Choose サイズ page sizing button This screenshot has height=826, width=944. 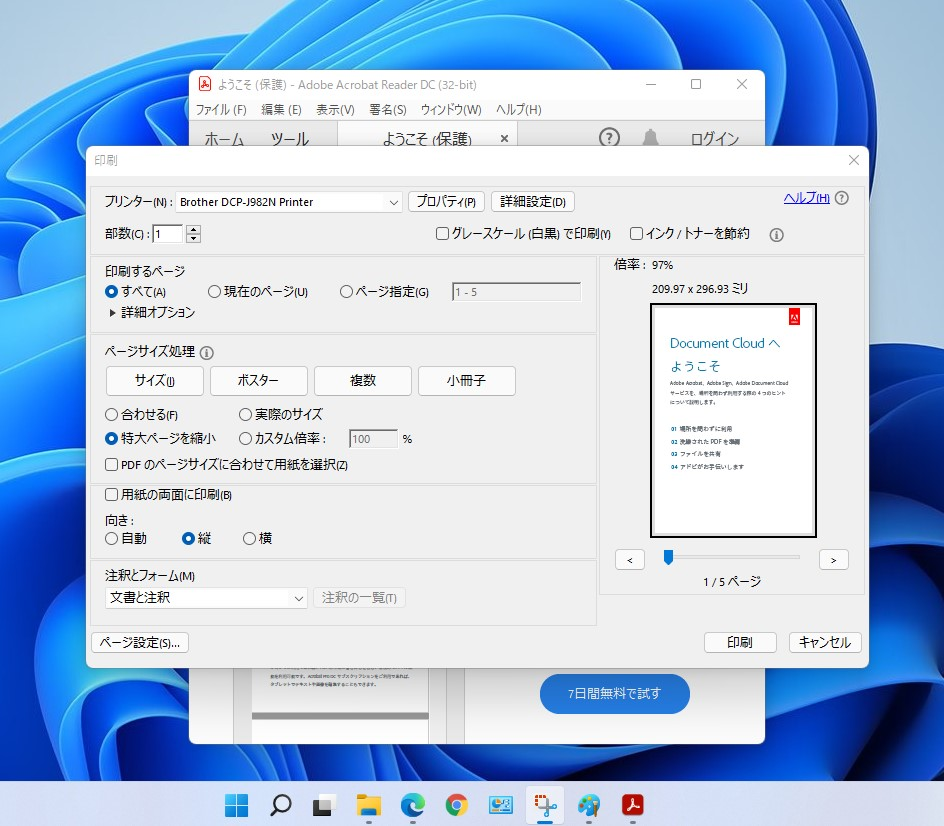pyautogui.click(x=155, y=381)
